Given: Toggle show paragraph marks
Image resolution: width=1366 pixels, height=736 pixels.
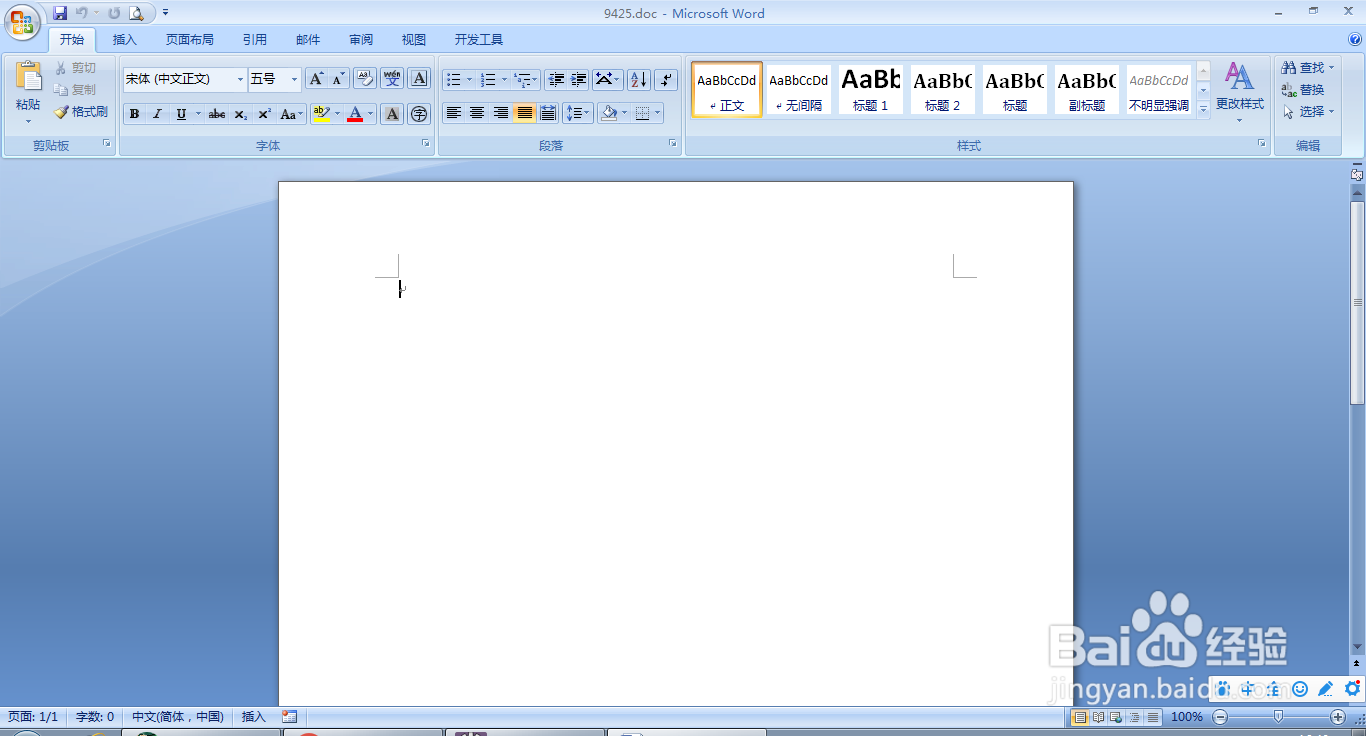Looking at the screenshot, I should pyautogui.click(x=666, y=79).
